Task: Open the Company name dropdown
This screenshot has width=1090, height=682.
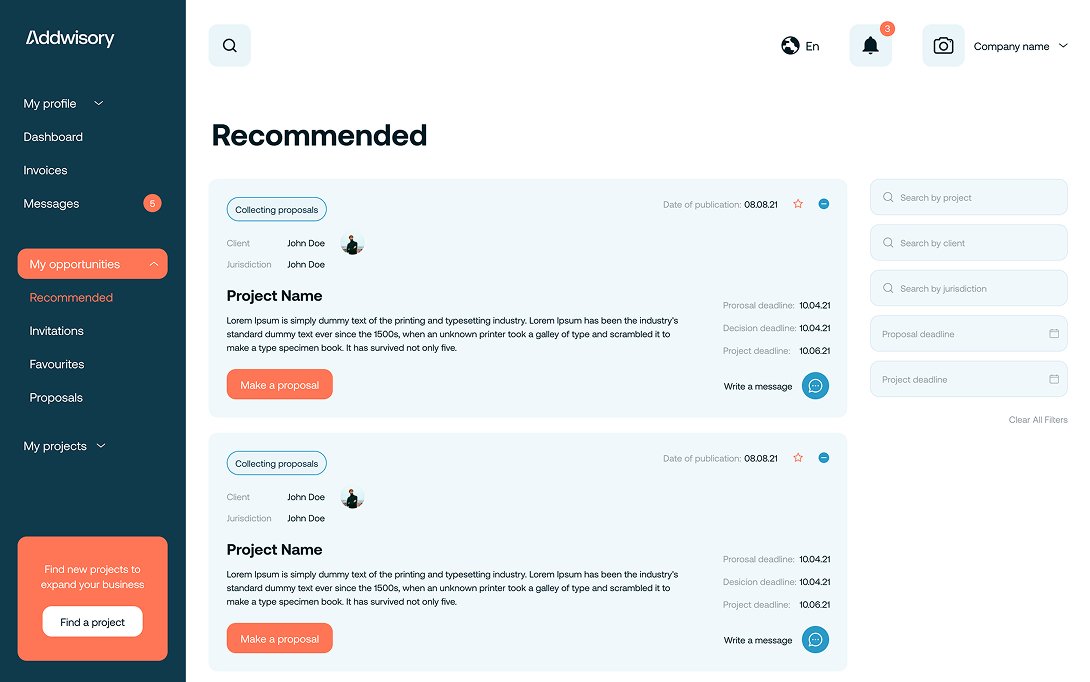Action: [1063, 46]
